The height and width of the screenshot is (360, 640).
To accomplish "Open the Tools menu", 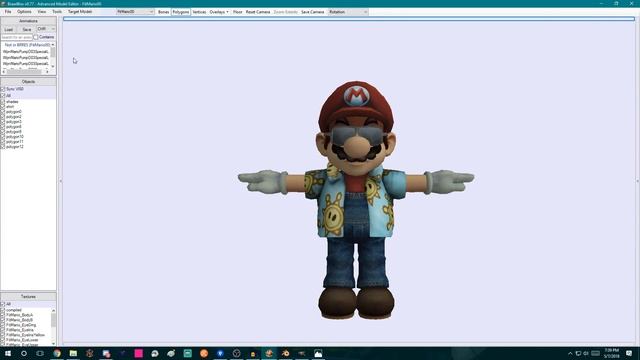I will tap(57, 12).
